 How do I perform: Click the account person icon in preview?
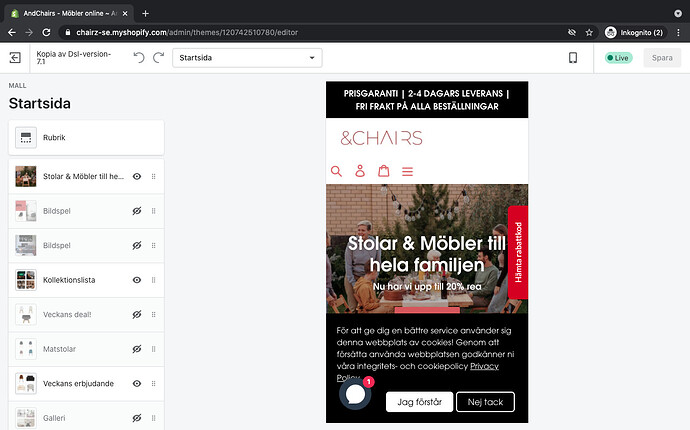(360, 171)
